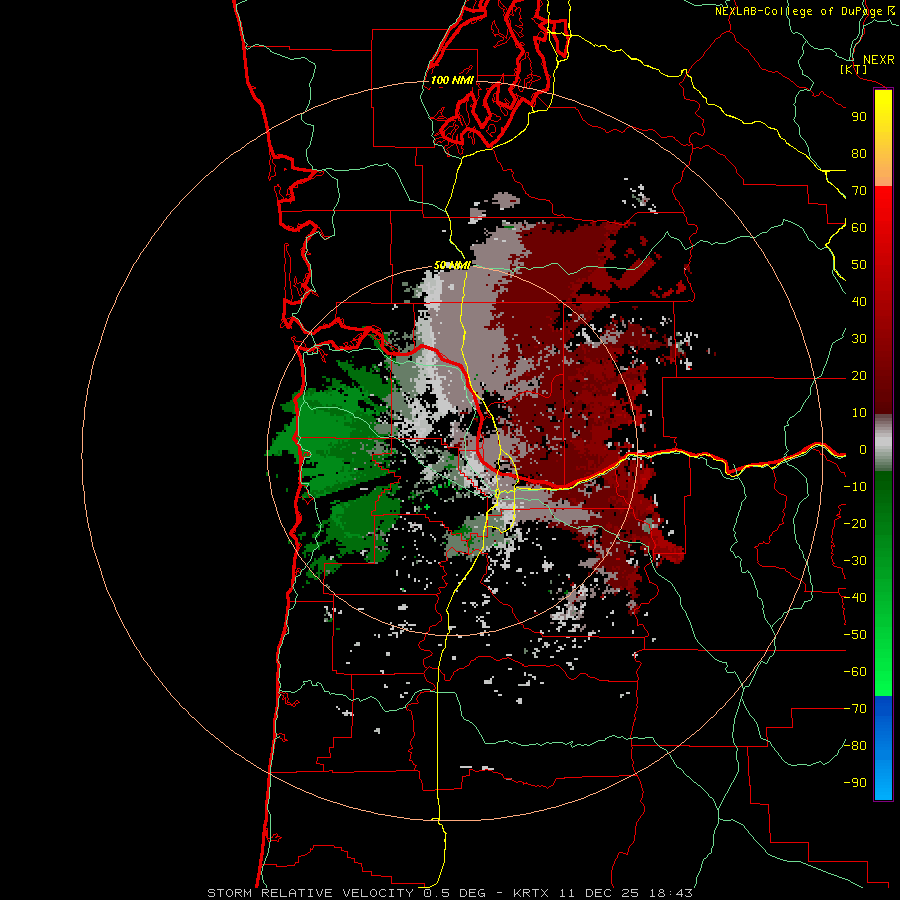Click the 60 value on velocity scale
This screenshot has width=900, height=900.
coord(859,228)
